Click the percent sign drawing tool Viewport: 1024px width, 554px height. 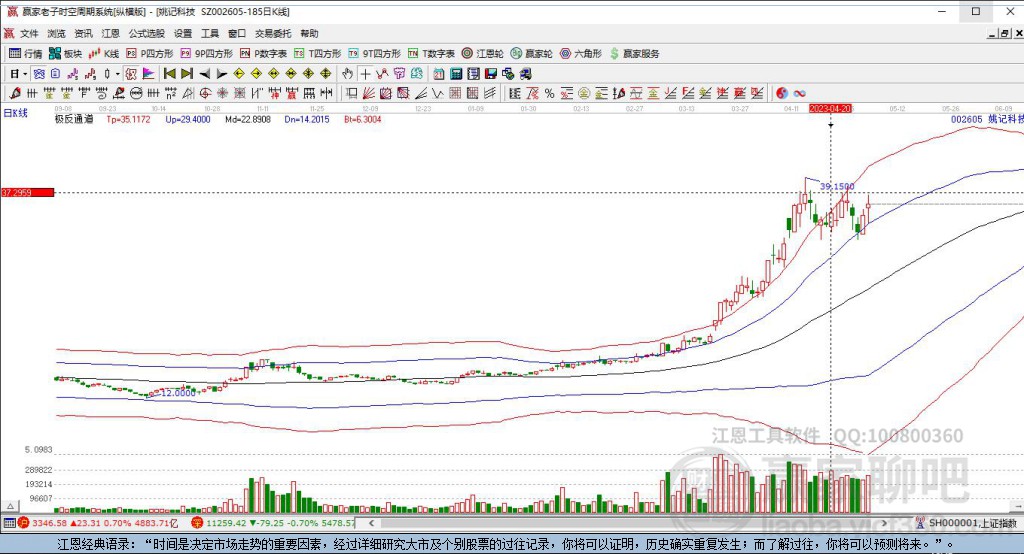pyautogui.click(x=549, y=93)
